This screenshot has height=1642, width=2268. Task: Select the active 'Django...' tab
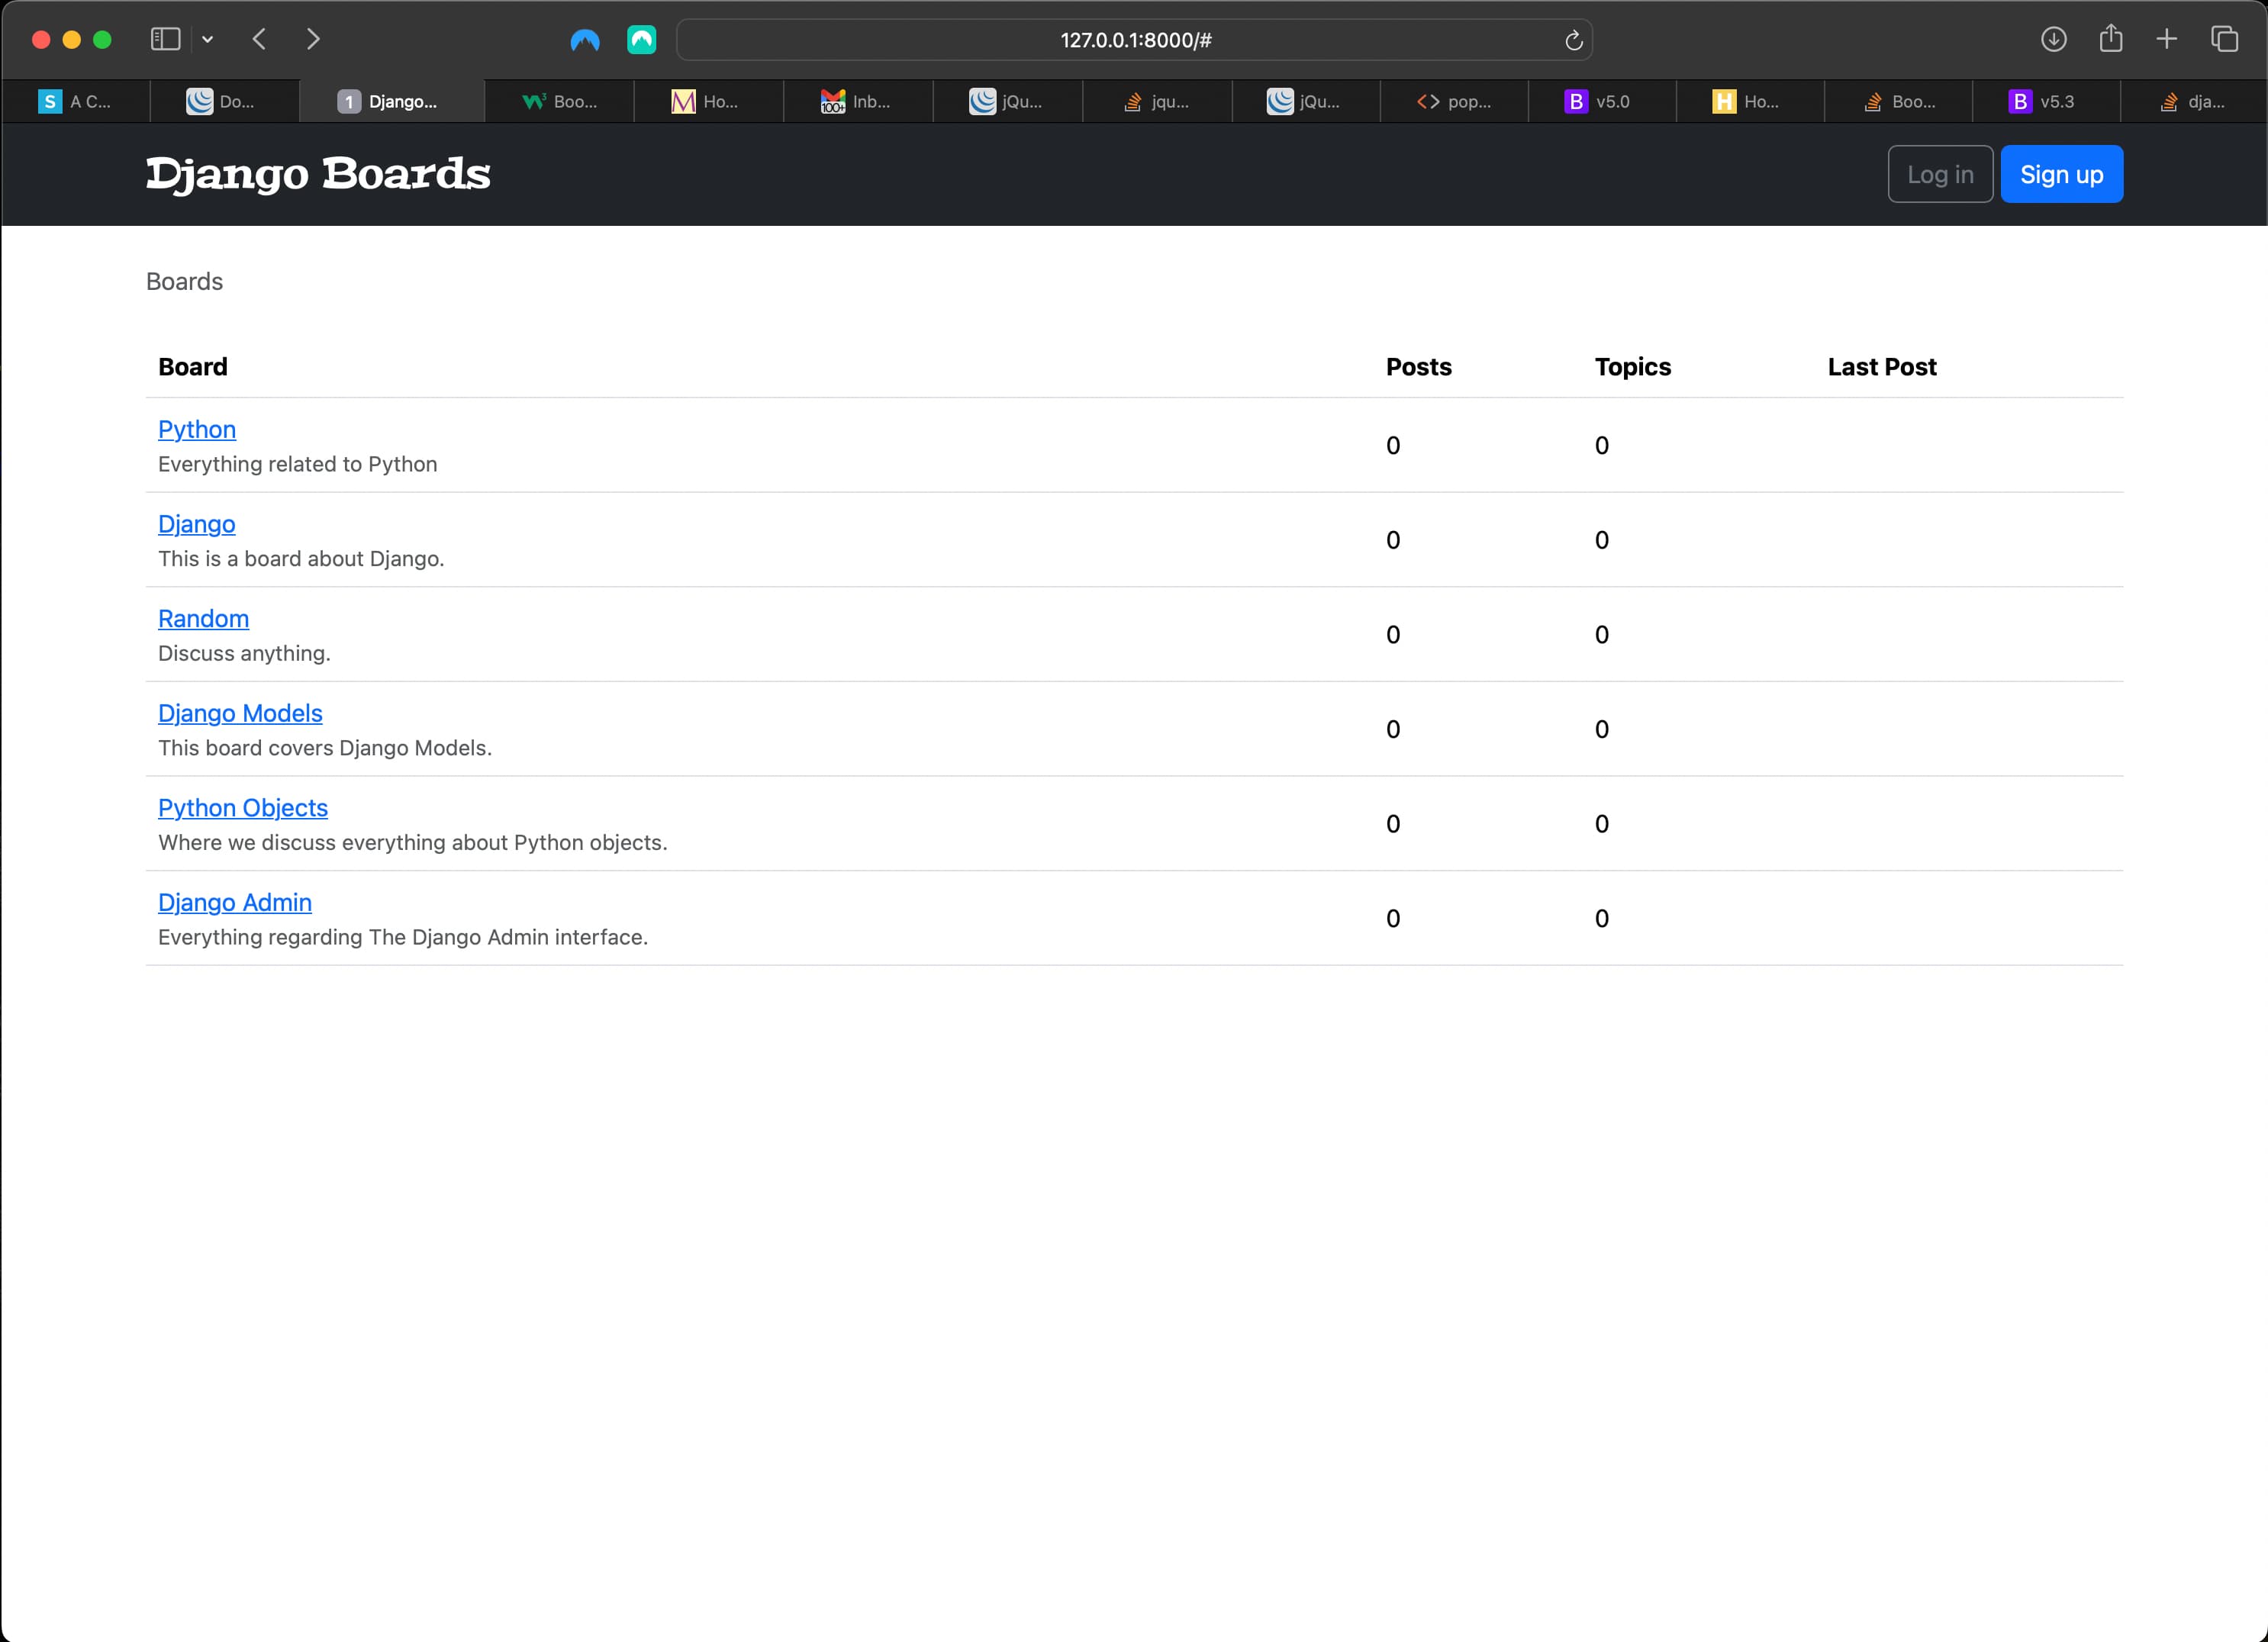click(x=391, y=101)
